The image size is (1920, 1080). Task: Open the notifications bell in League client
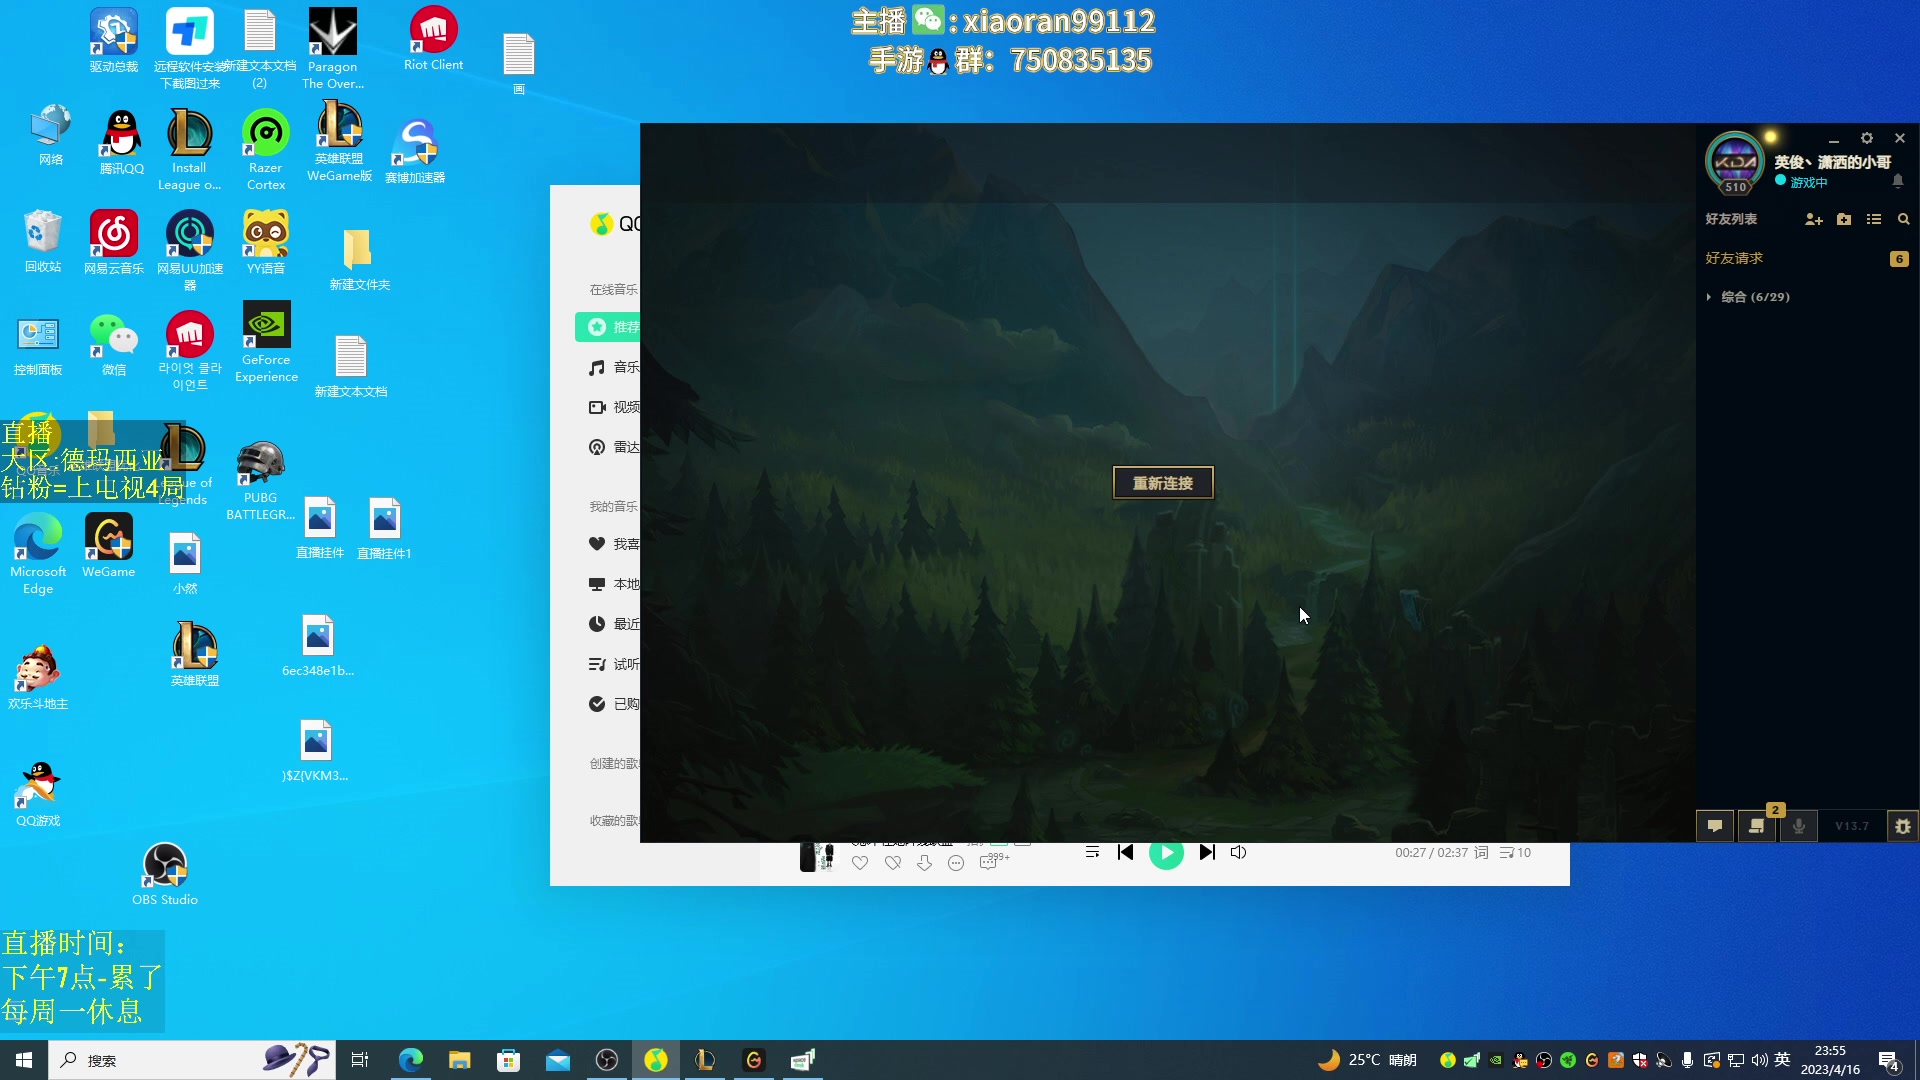pos(1898,181)
